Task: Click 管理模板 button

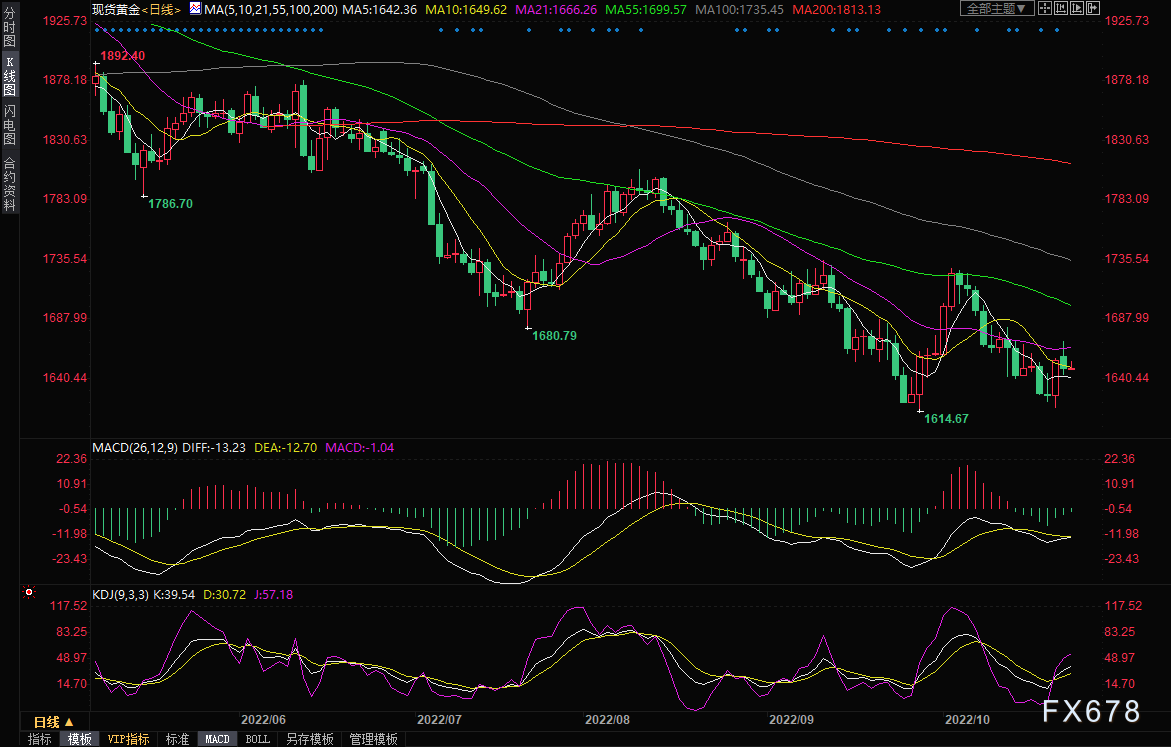Action: pyautogui.click(x=372, y=739)
